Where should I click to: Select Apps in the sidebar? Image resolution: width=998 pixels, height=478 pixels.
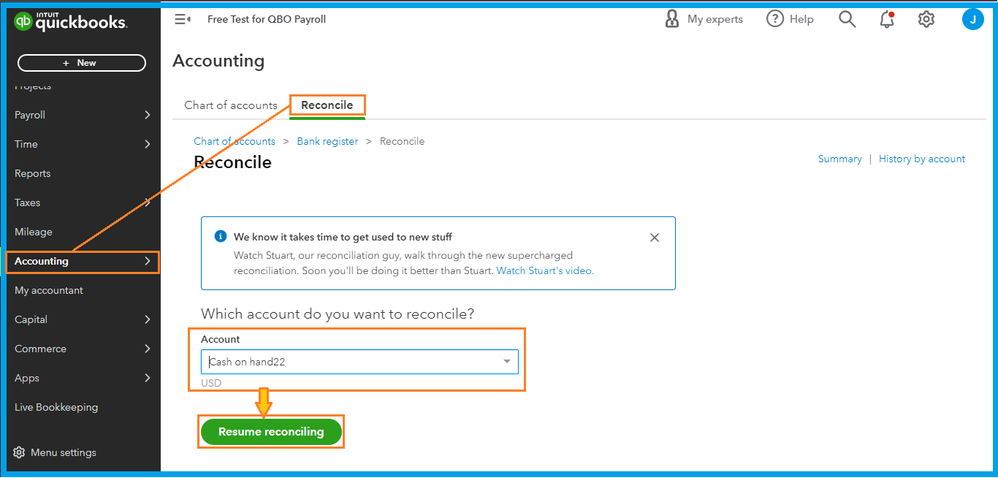click(x=27, y=378)
